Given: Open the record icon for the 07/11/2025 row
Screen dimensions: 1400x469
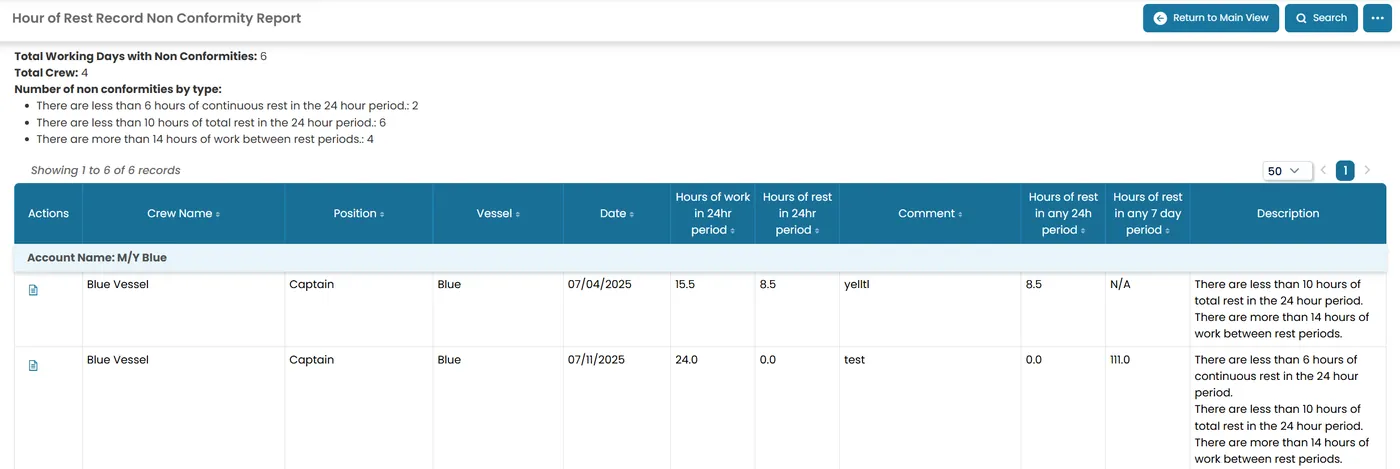Looking at the screenshot, I should point(33,365).
